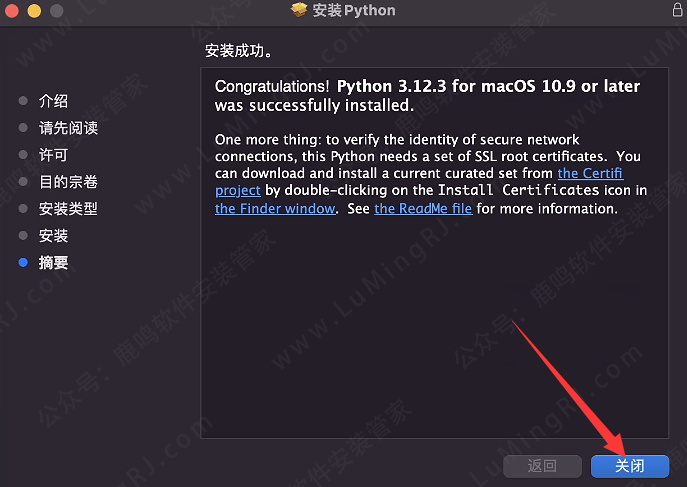Click the lock icon in title bar

[x=677, y=10]
